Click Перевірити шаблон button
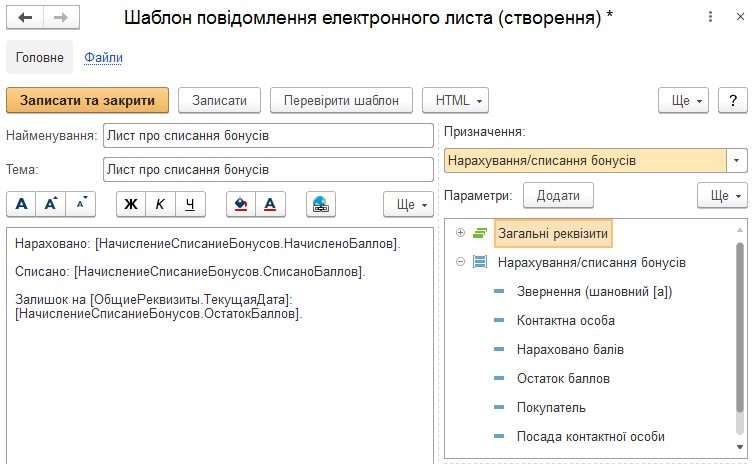The width and height of the screenshot is (754, 464). pos(341,100)
